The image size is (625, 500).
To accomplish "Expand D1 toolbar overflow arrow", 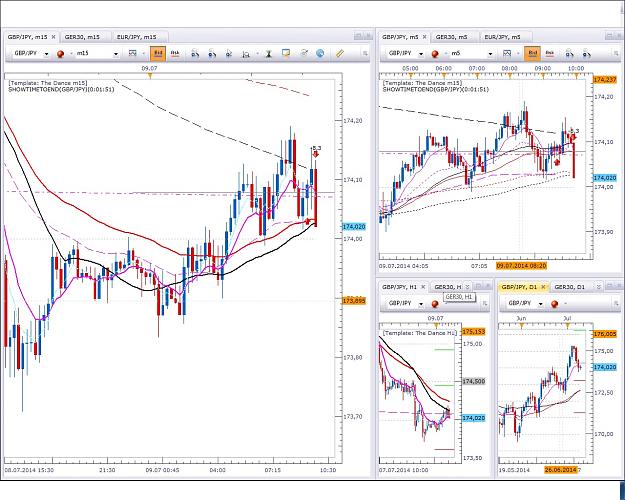I will click(x=616, y=304).
